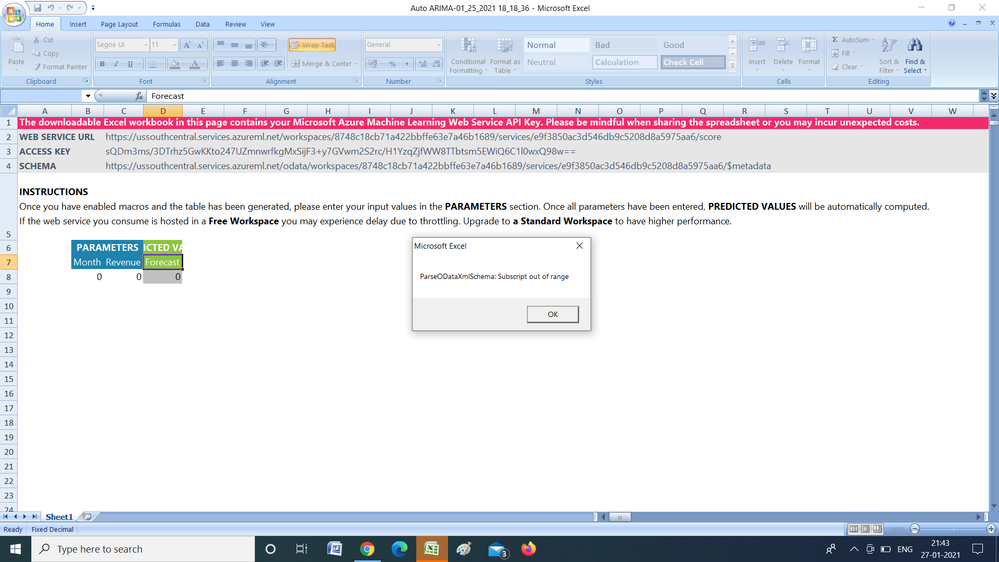Screen dimensions: 999x562
Task: Click the zoom slider on the status bar
Action: (952, 529)
